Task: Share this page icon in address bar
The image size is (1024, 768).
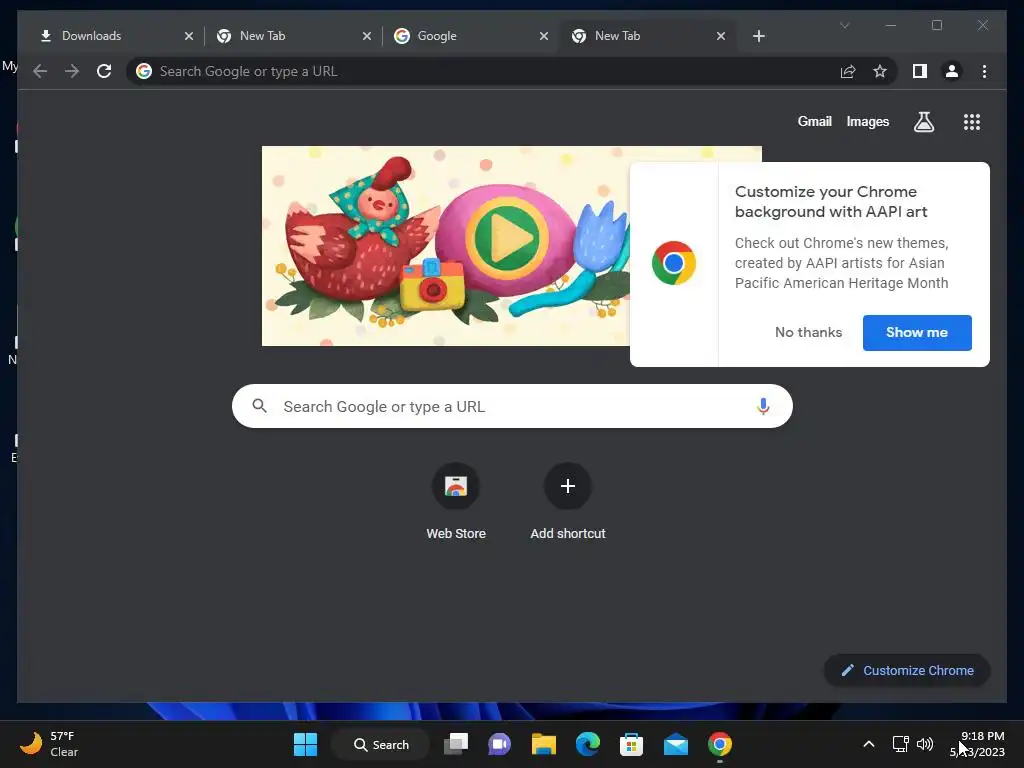Action: tap(848, 71)
